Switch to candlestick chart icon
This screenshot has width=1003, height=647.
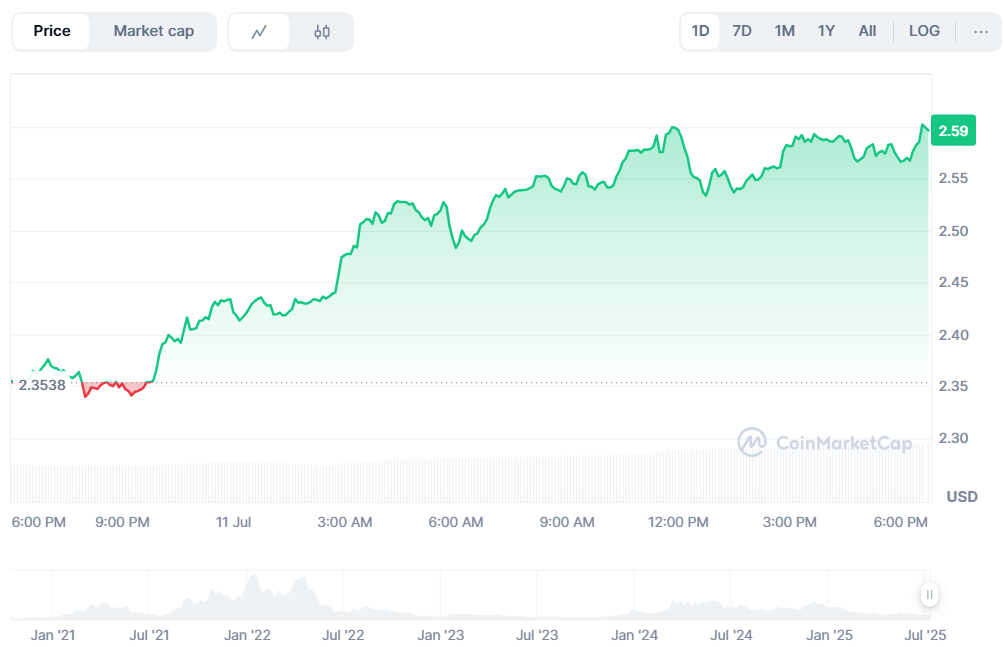tap(321, 32)
